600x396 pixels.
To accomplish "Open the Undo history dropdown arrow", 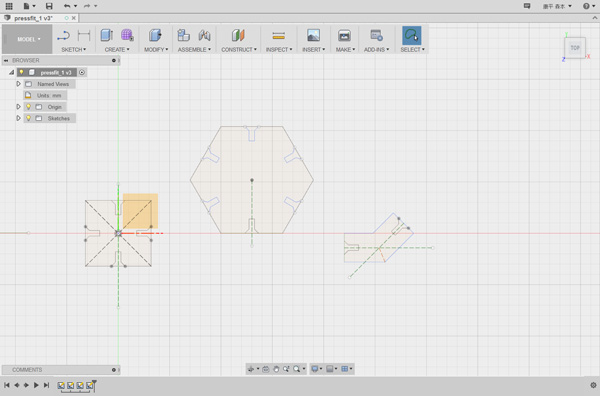I will tap(75, 6).
